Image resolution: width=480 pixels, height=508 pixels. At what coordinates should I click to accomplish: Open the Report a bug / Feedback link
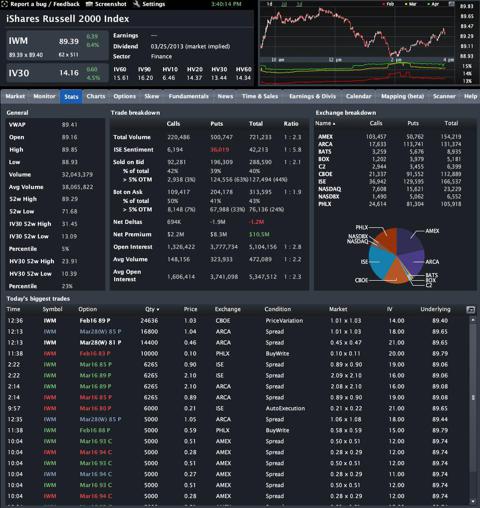pos(41,4)
